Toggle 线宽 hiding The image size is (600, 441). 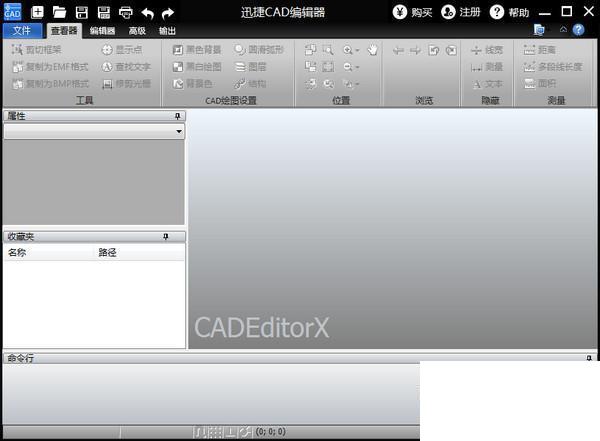pos(487,50)
